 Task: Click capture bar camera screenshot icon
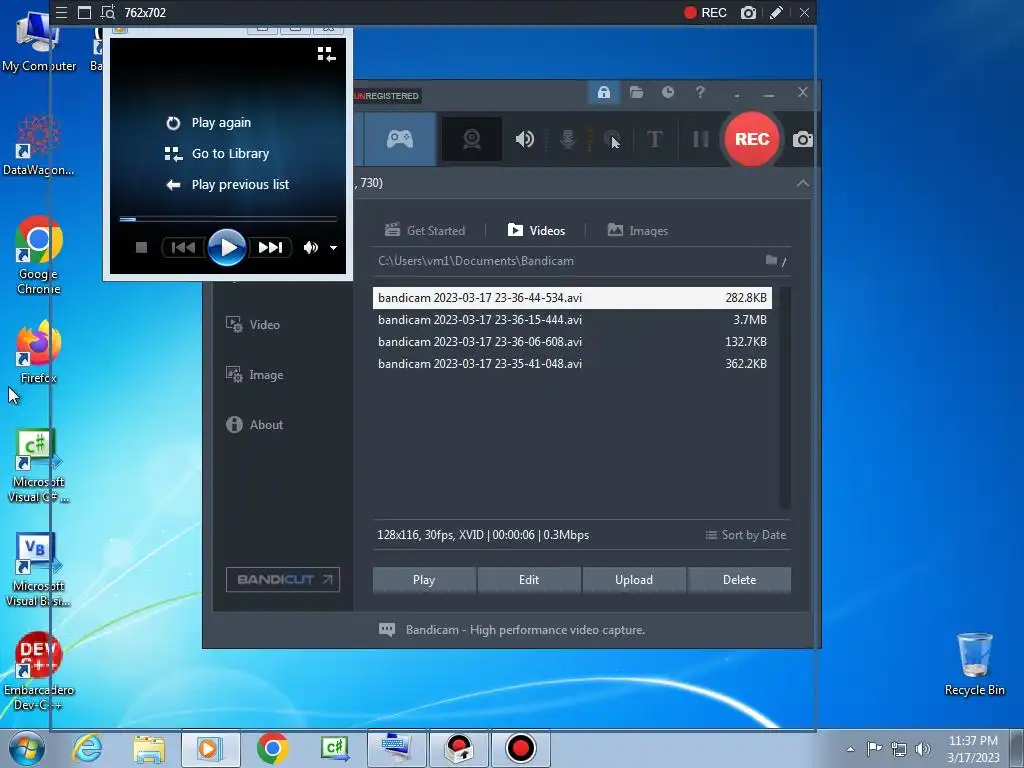pyautogui.click(x=748, y=13)
